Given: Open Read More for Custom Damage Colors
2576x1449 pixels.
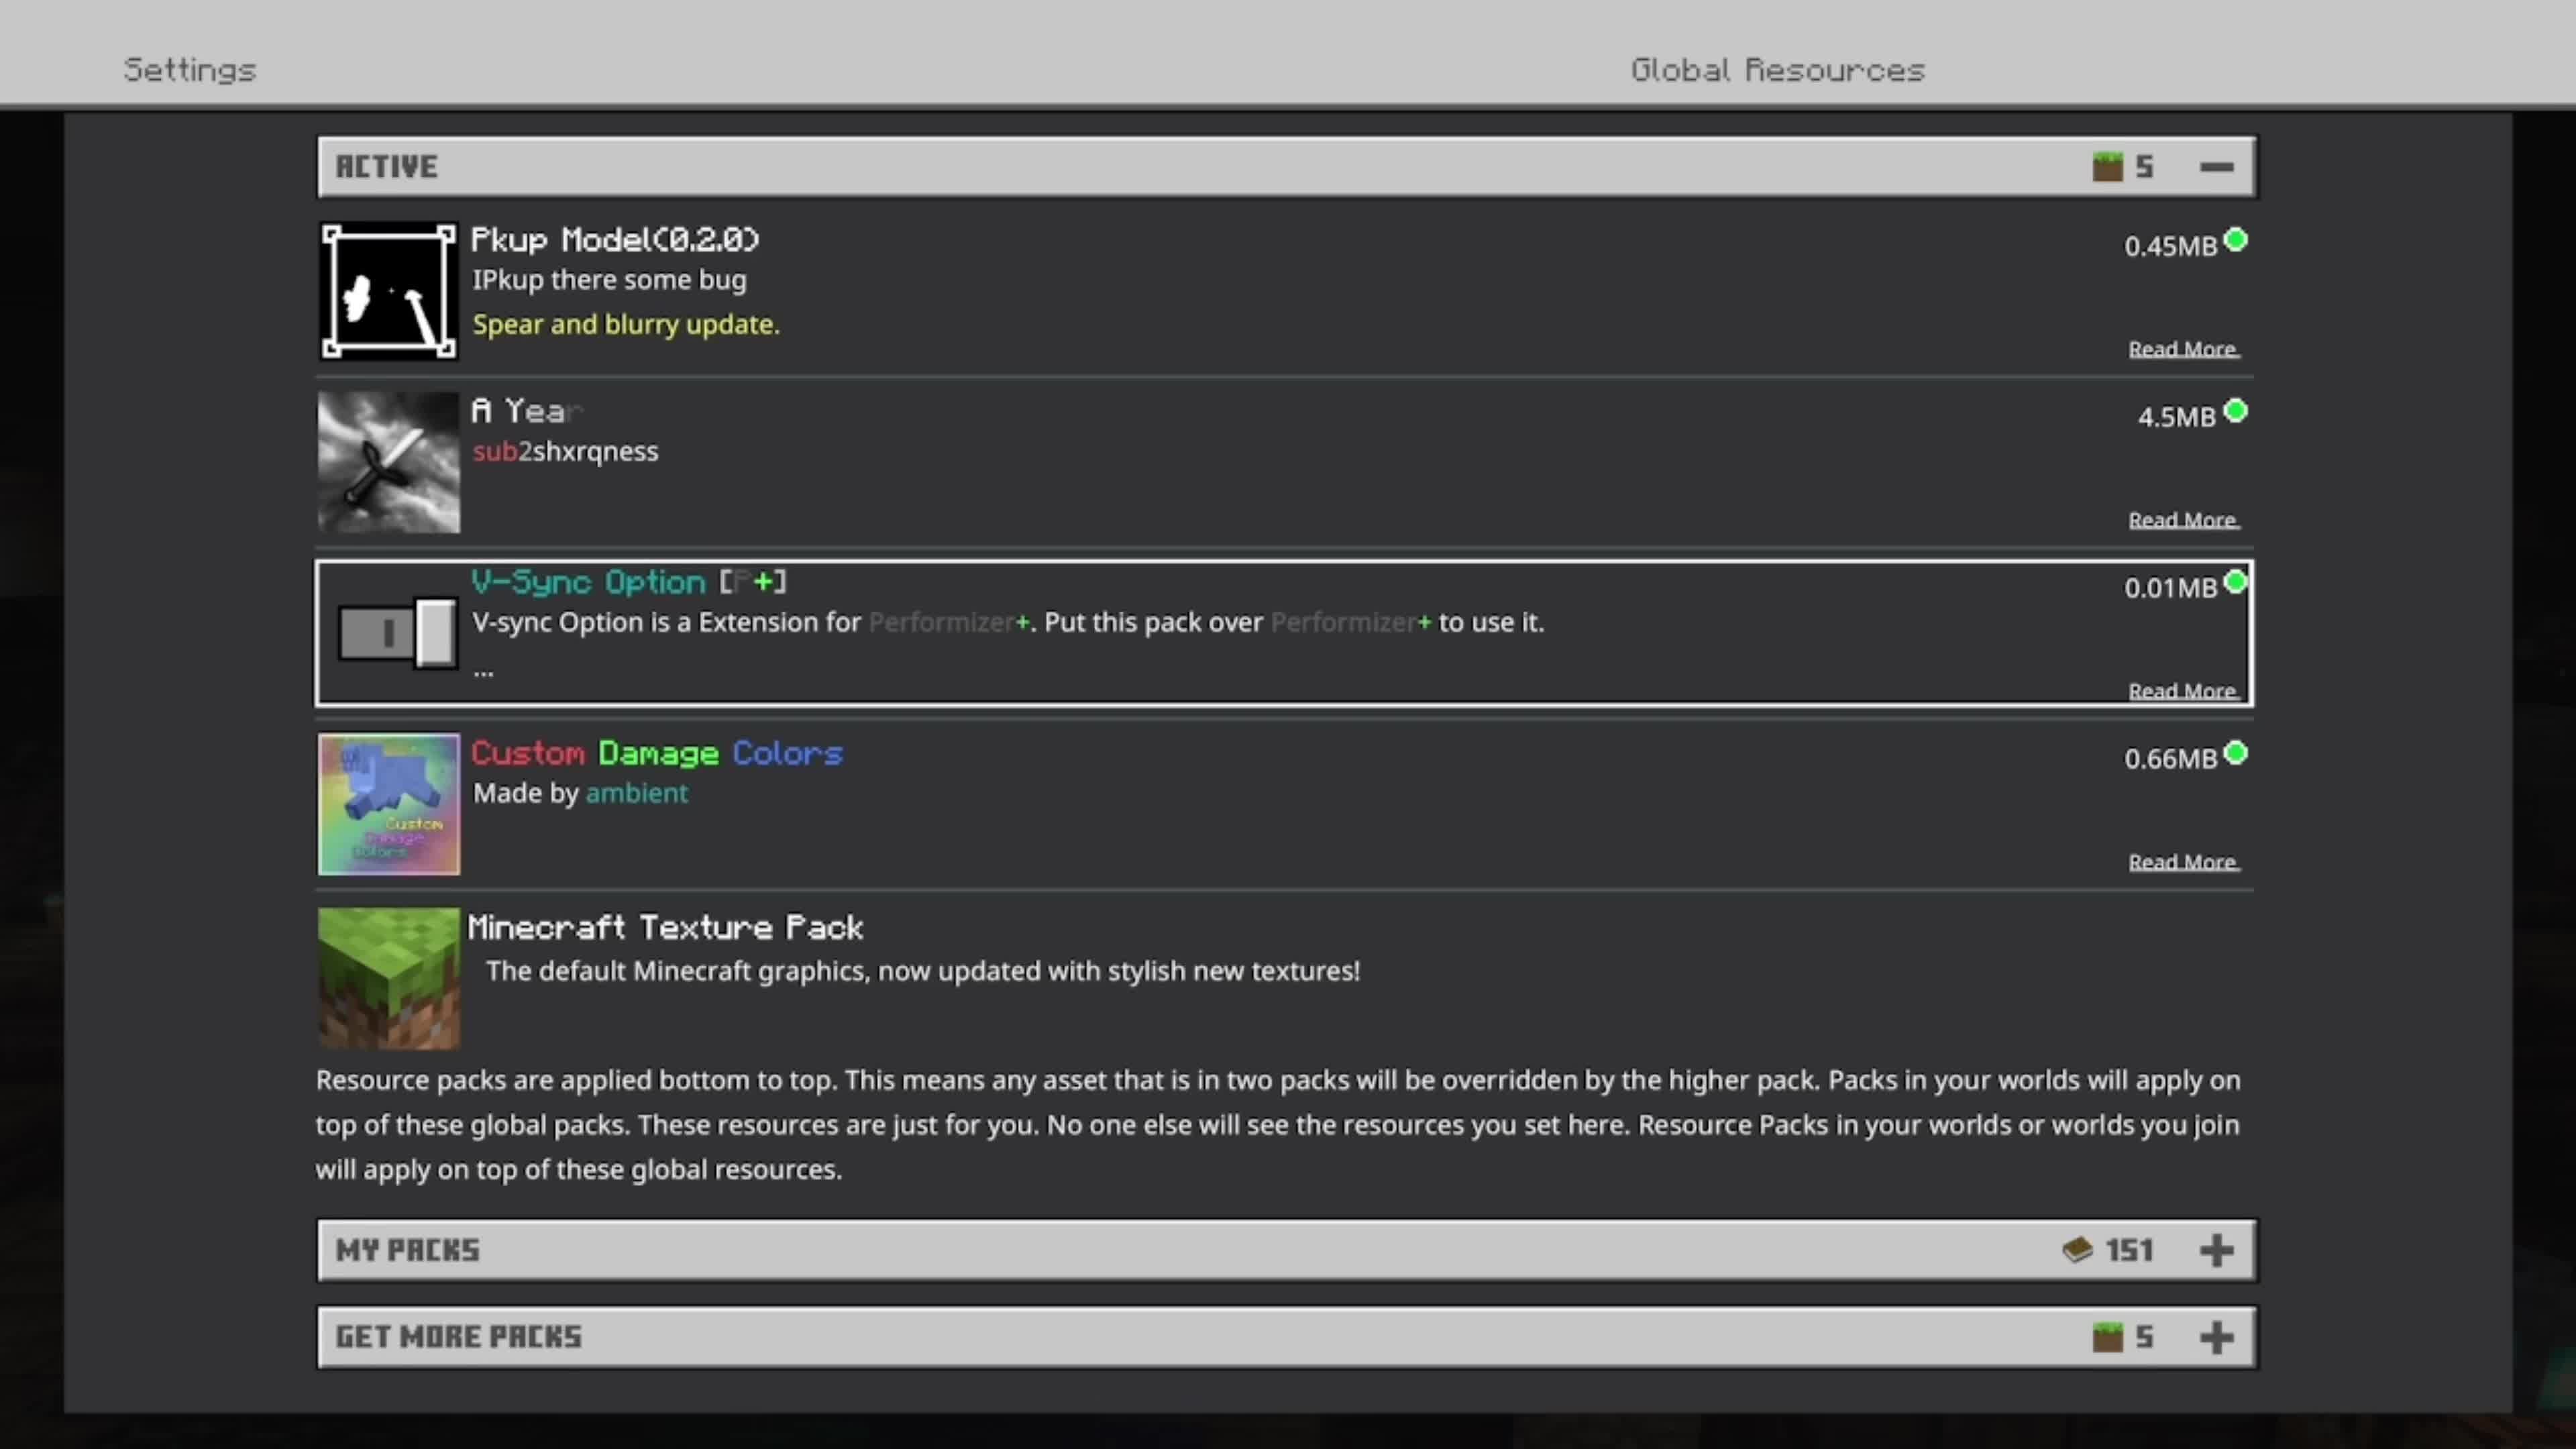Looking at the screenshot, I should click(2183, 862).
